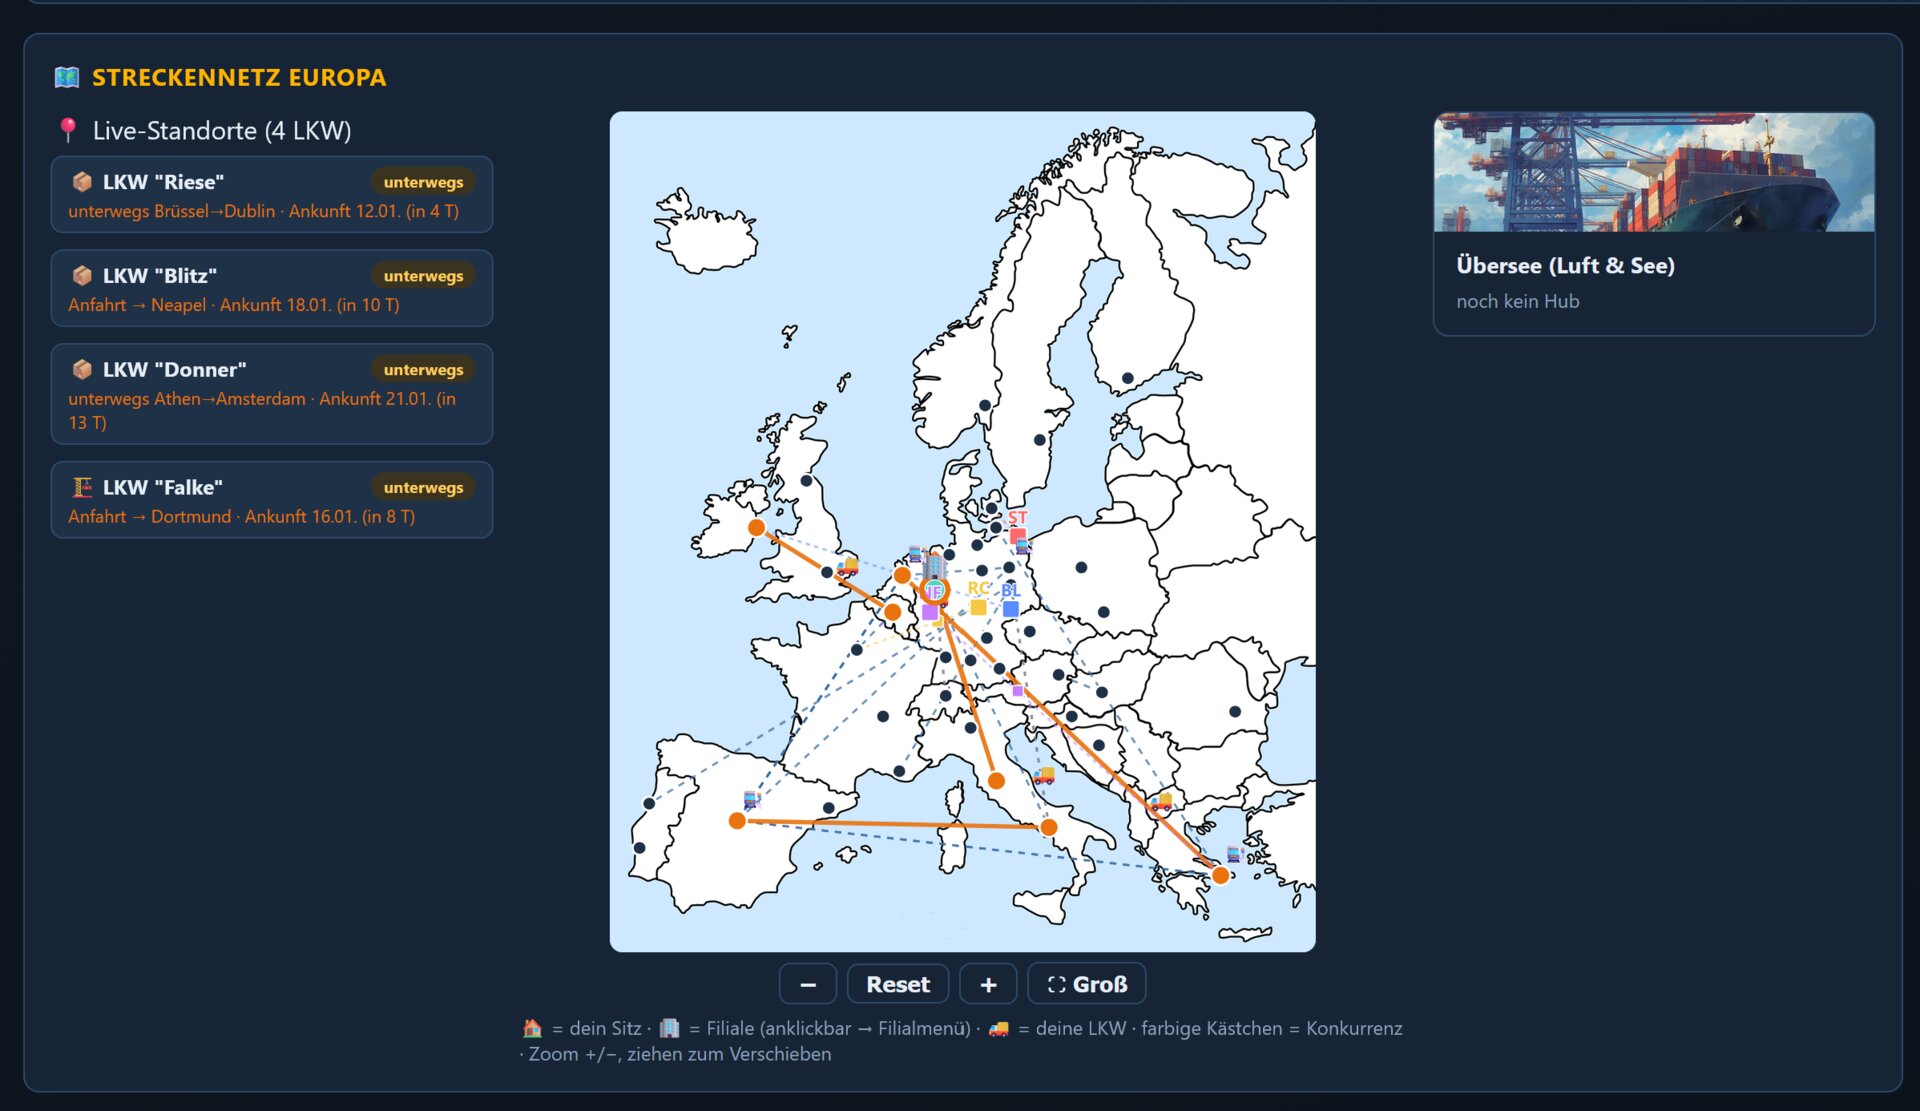Viewport: 1920px width, 1111px height.
Task: Click the orange Brussels node on the map
Action: (892, 612)
